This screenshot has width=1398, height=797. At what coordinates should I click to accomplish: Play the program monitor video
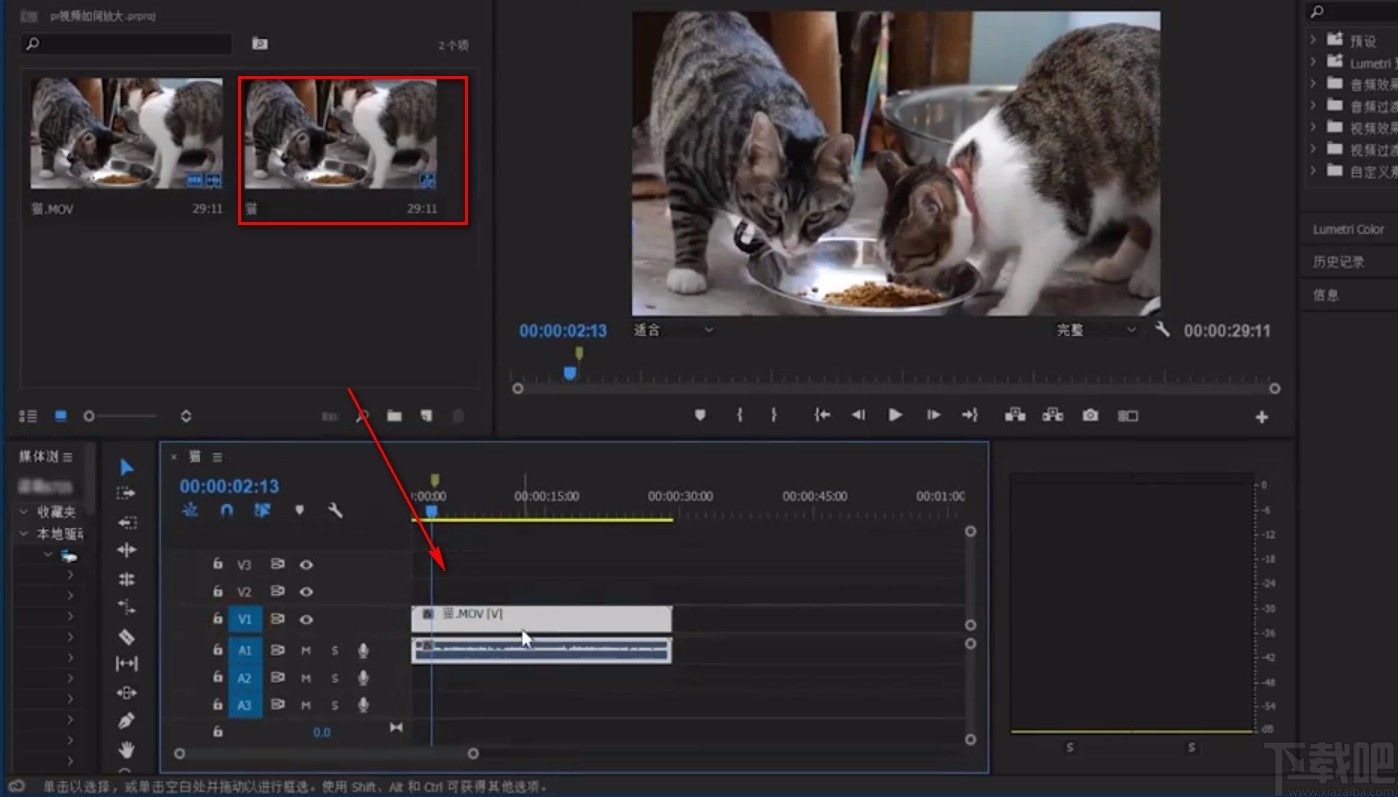click(895, 415)
